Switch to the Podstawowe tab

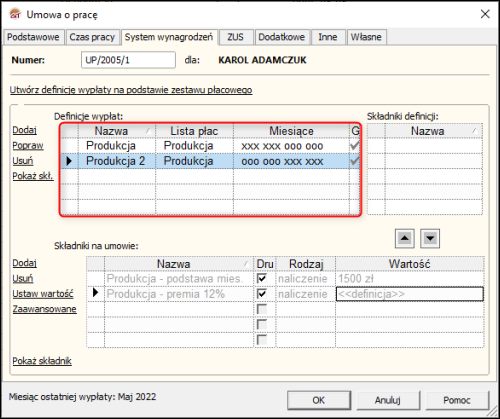click(33, 37)
